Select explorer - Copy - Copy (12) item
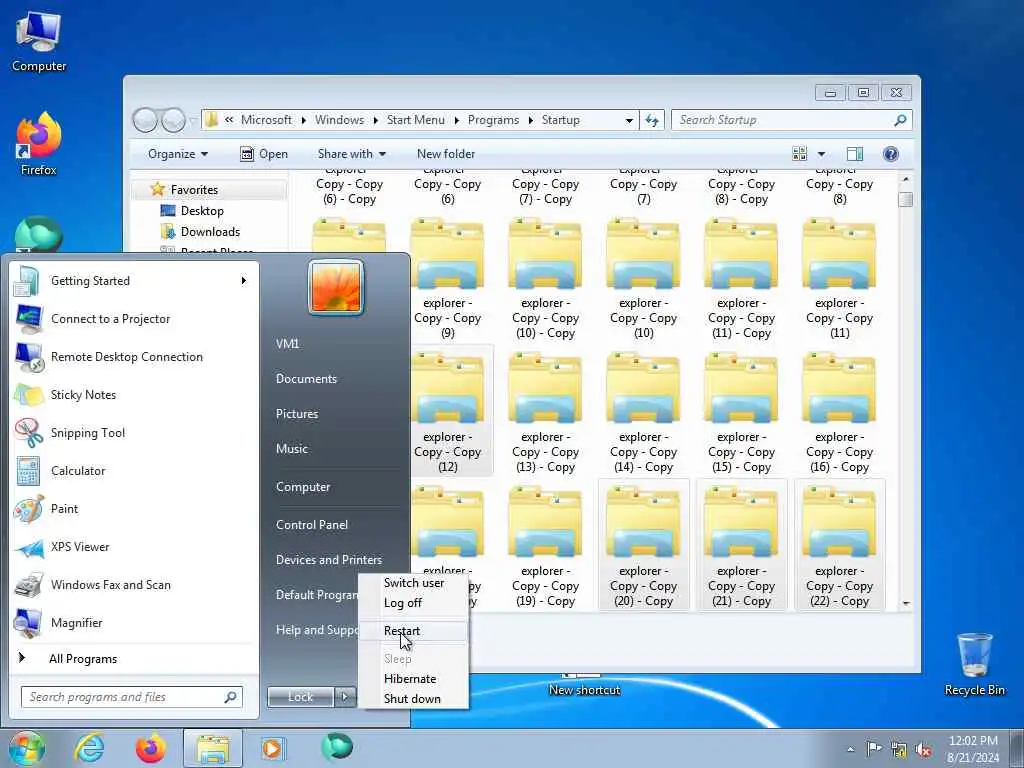 coord(448,411)
